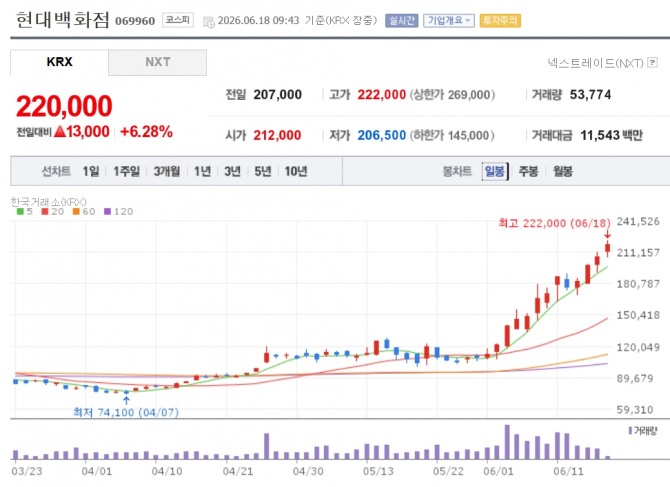Select the 주봉 weekly candle chart

click(x=529, y=172)
